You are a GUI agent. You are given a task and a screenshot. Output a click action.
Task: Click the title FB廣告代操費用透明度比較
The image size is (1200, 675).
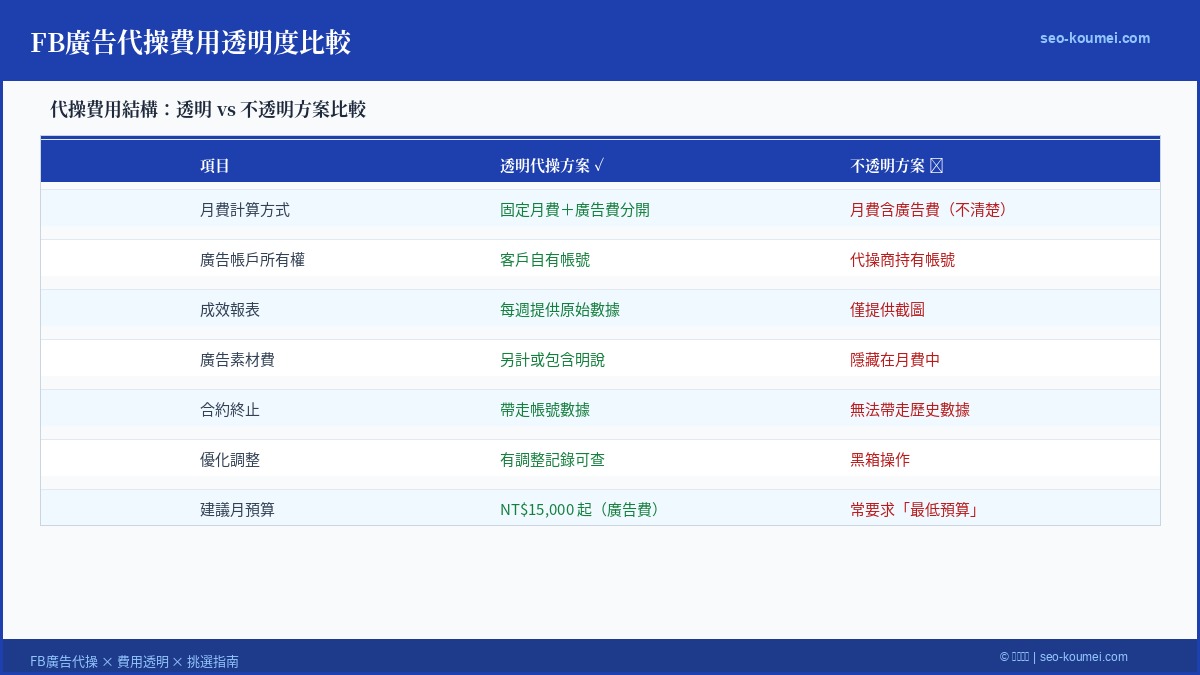[191, 42]
